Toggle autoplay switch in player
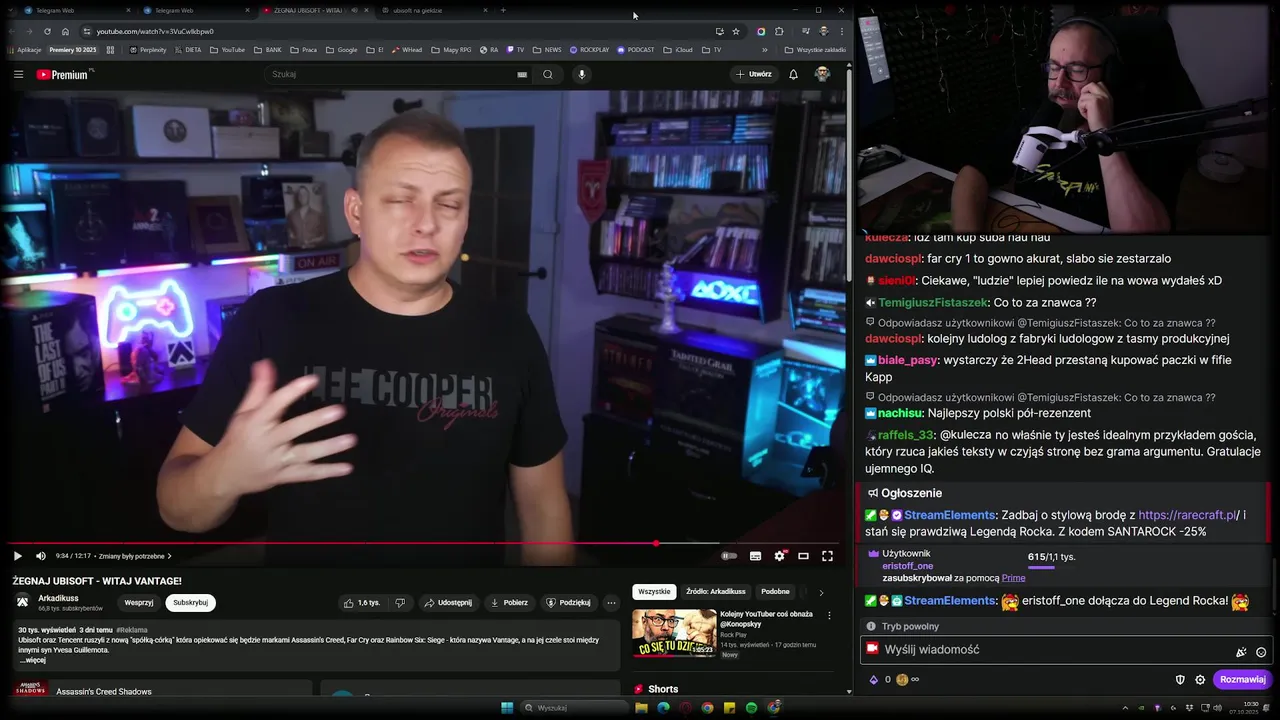This screenshot has height=720, width=1280. coord(730,556)
